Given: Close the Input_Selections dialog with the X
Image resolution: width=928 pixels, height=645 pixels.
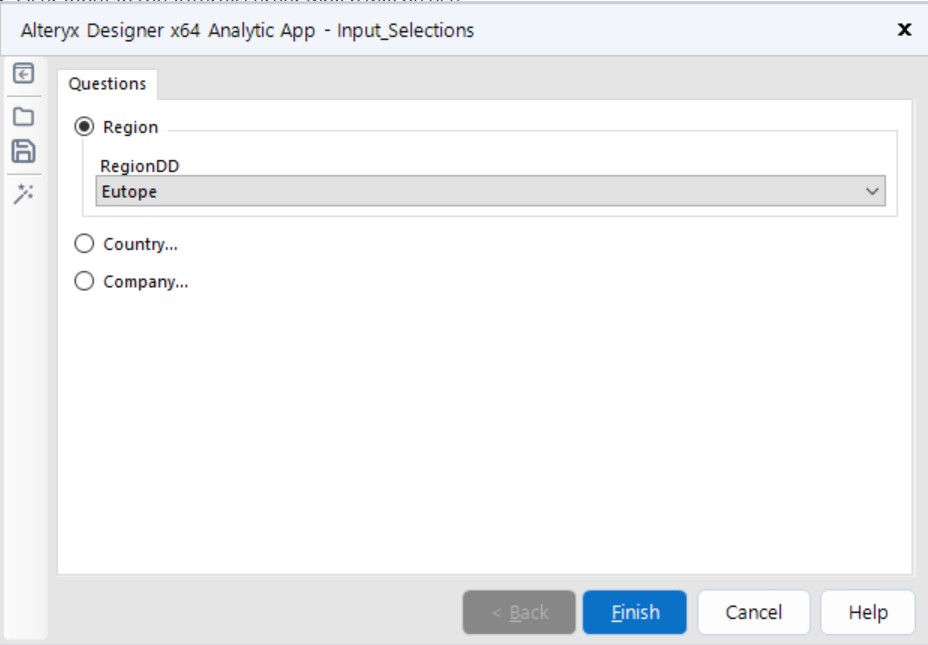Looking at the screenshot, I should point(904,32).
